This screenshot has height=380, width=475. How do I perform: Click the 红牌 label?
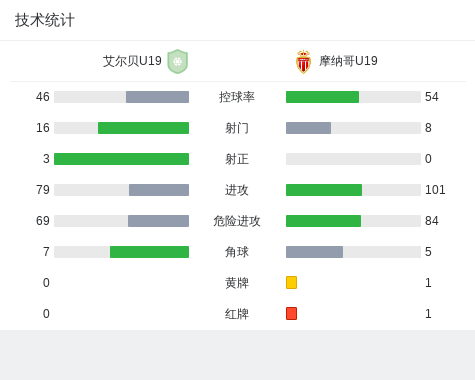pyautogui.click(x=237, y=314)
